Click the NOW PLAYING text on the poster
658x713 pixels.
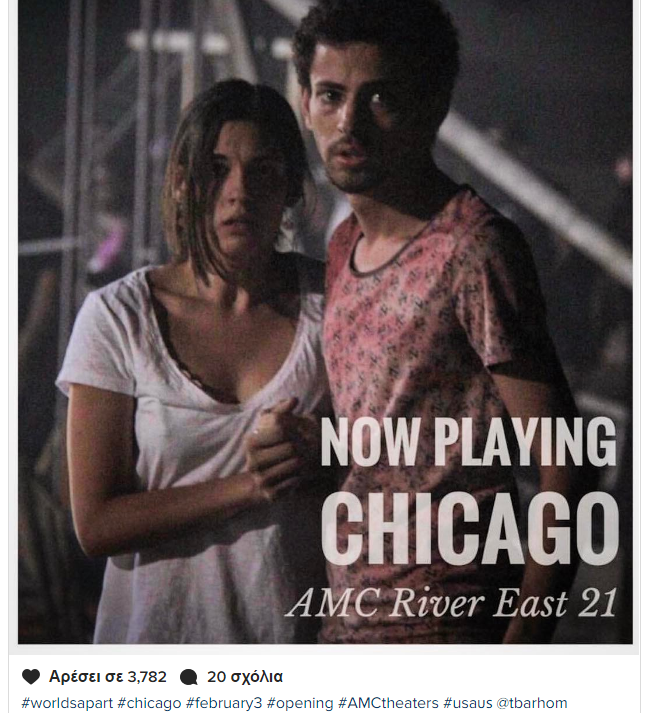pos(468,442)
